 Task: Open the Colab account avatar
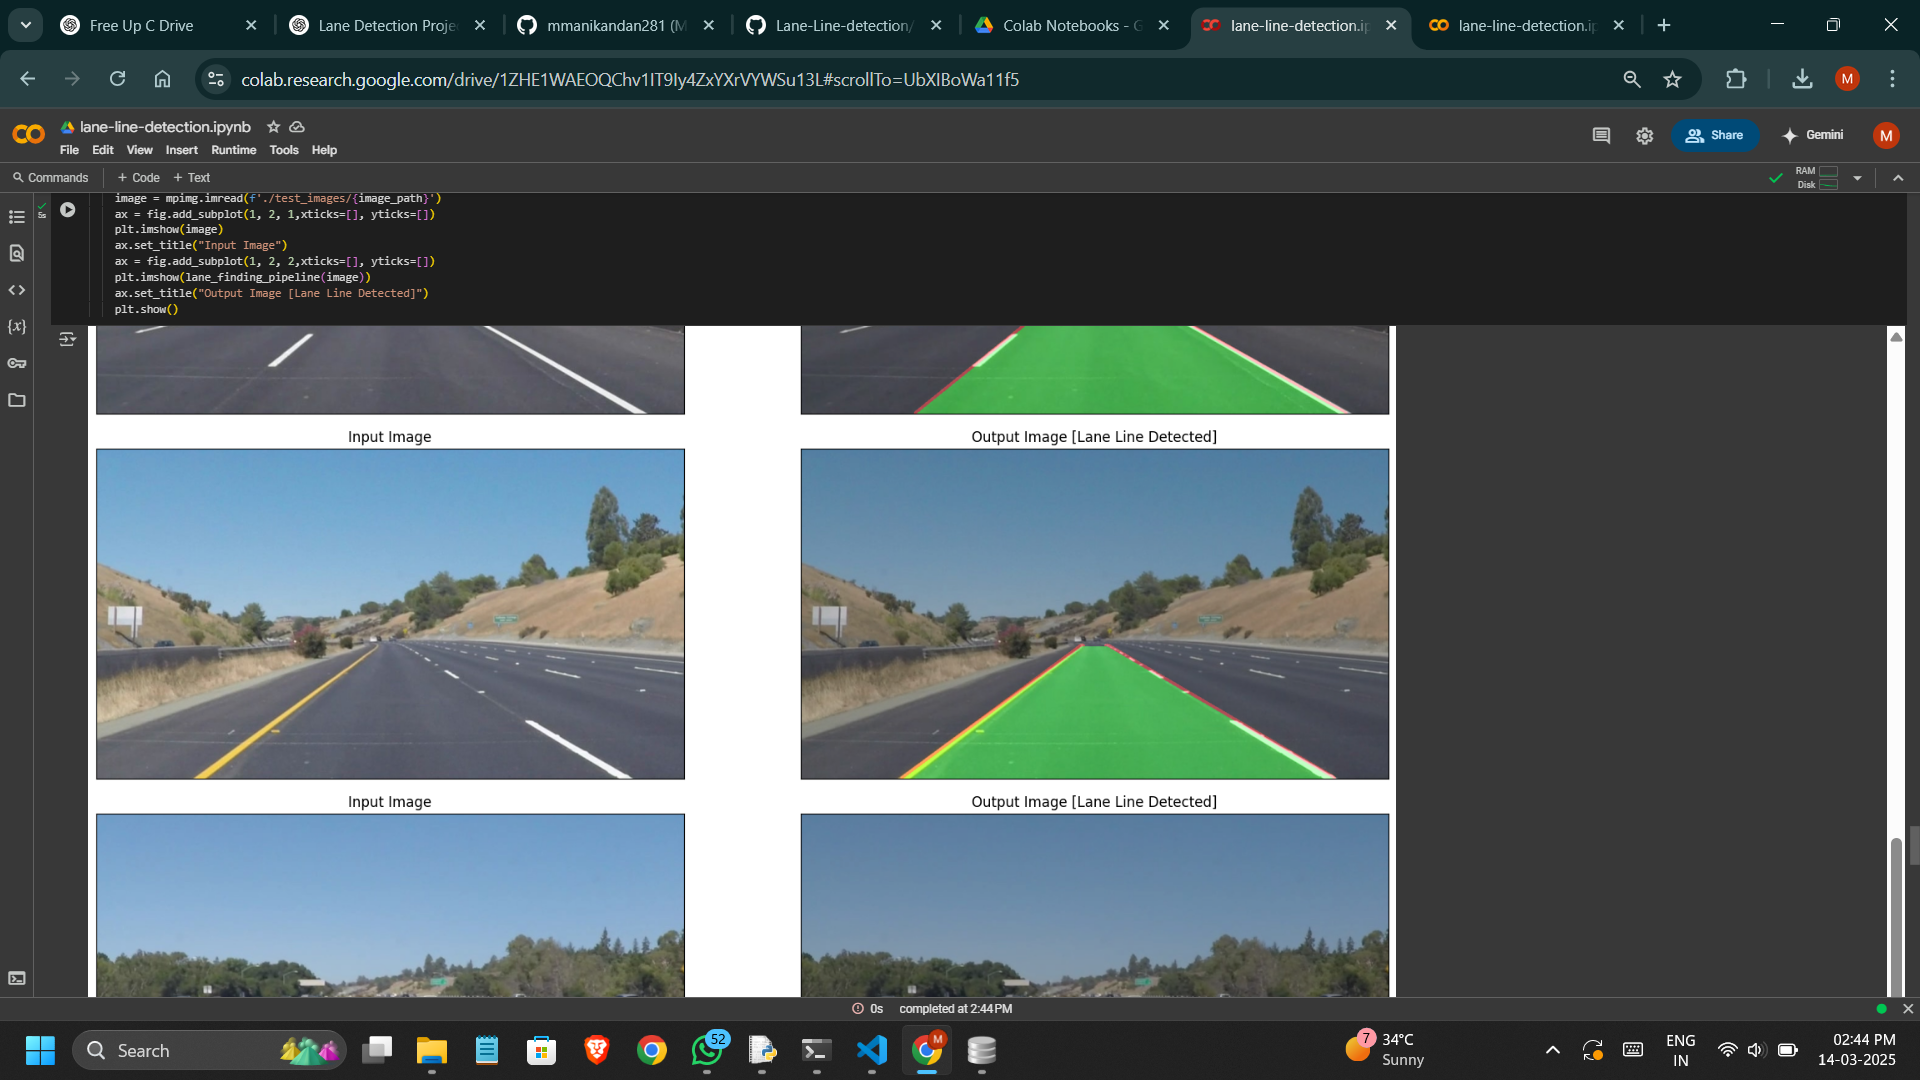click(x=1886, y=135)
